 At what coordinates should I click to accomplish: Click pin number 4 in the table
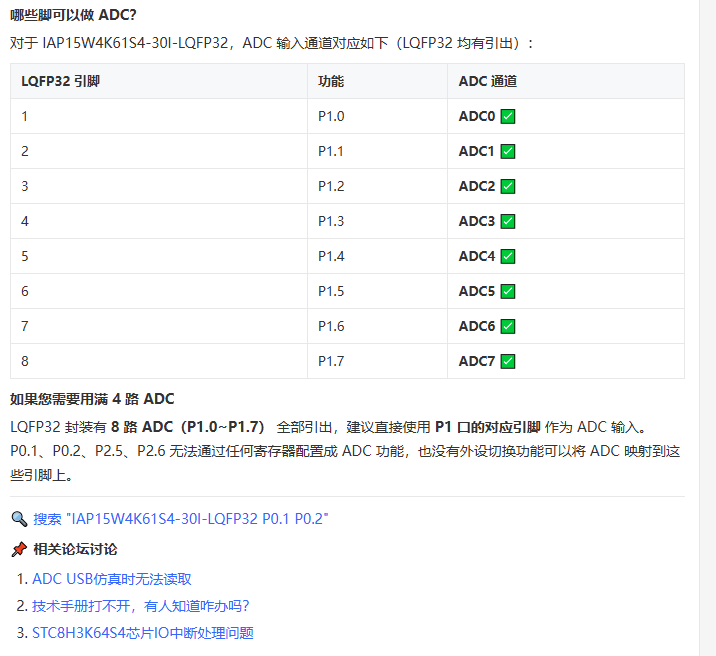pyautogui.click(x=25, y=221)
